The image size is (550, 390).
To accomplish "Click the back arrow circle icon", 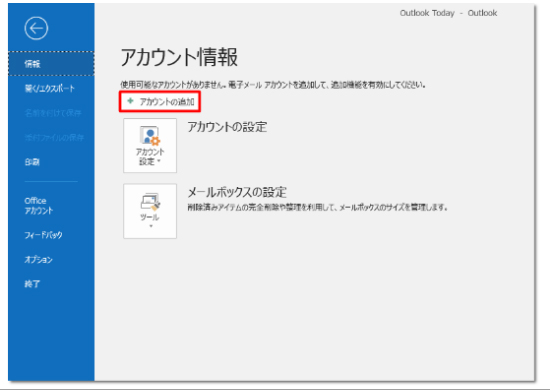I will [x=36, y=28].
